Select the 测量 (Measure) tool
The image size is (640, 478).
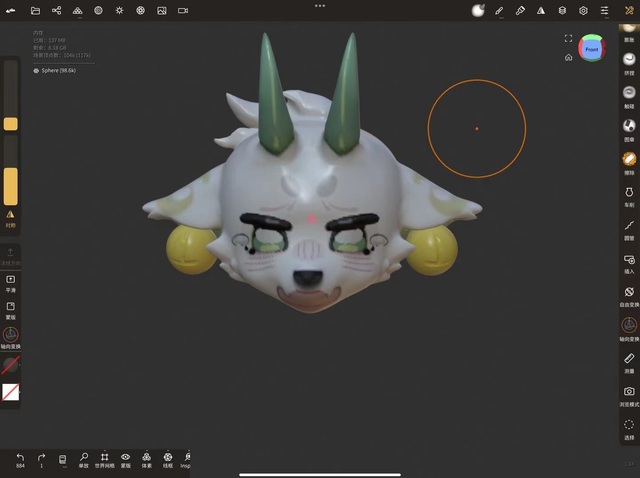[629, 359]
